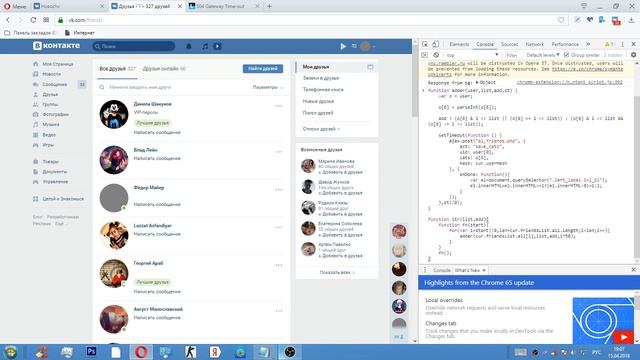This screenshot has height=360, width=640.
Task: Open the VK notifications bell
Action: click(189, 47)
